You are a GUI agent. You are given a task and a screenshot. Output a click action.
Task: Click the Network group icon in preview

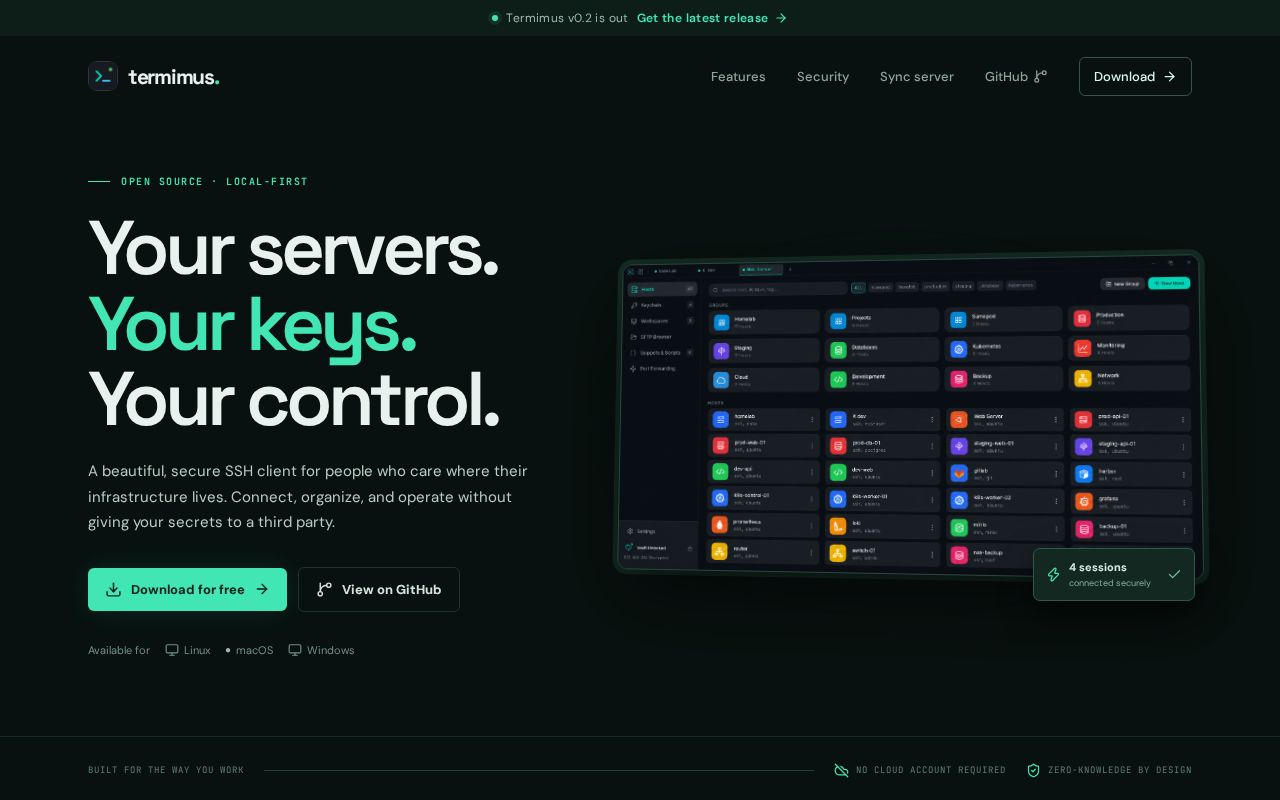[1083, 378]
